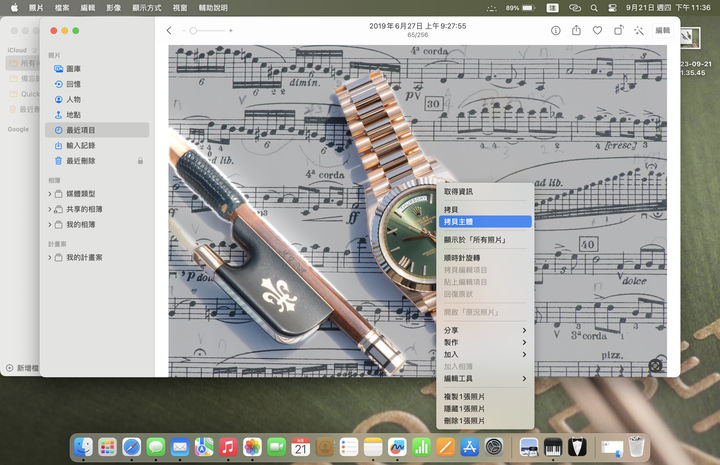Image resolution: width=720 pixels, height=465 pixels.
Task: Open the 輔助說明 menu
Action: [x=213, y=8]
